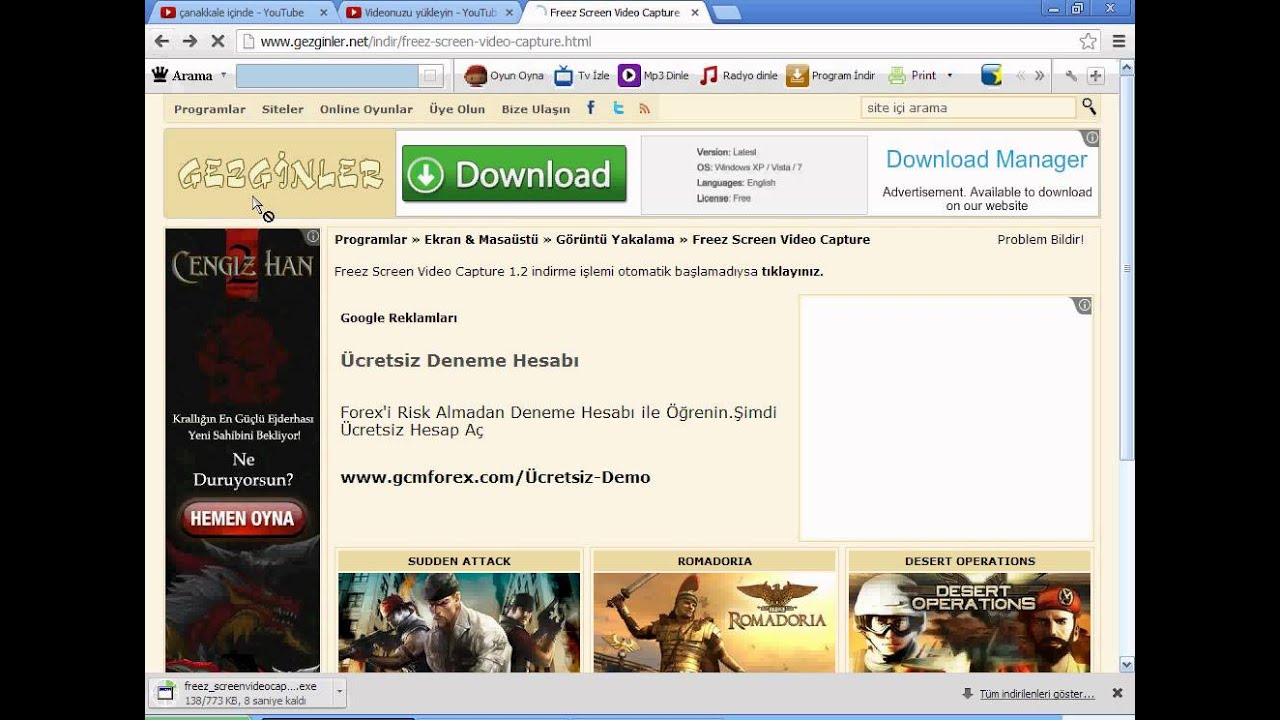Click the Program İndir toolbar button
The height and width of the screenshot is (720, 1280).
click(x=831, y=75)
